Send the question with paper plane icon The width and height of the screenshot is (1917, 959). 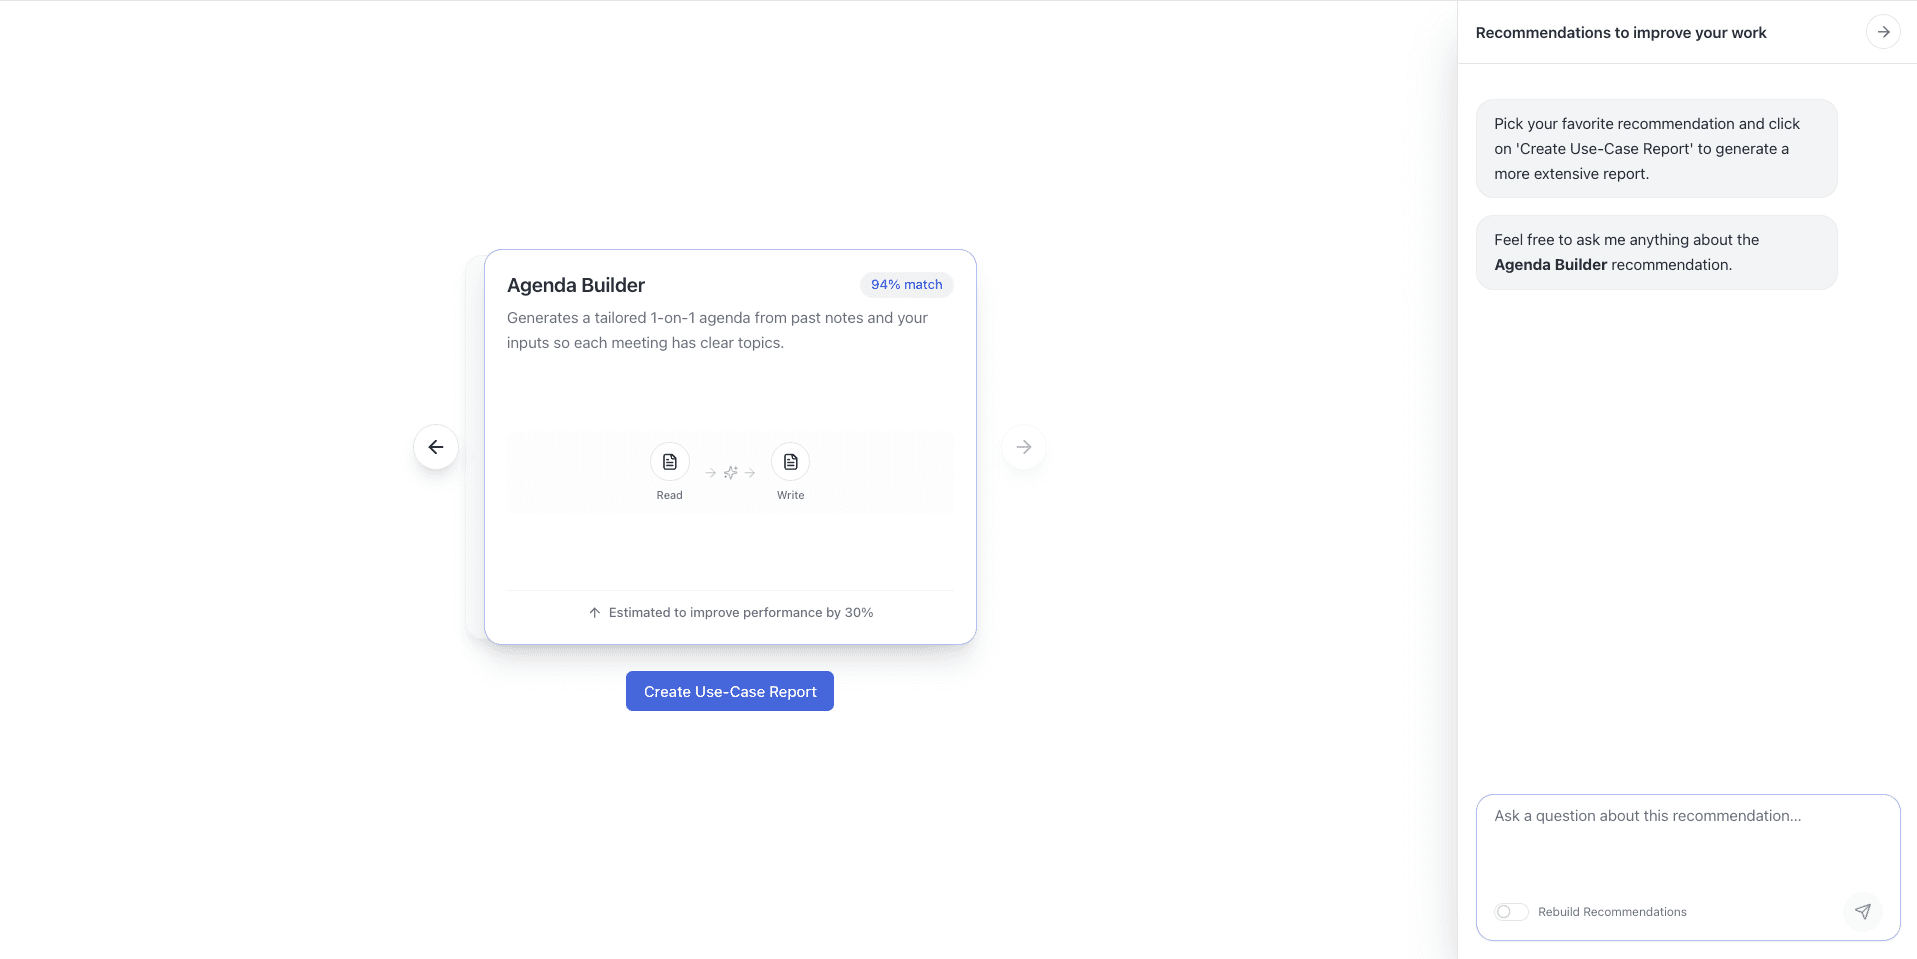[1862, 911]
